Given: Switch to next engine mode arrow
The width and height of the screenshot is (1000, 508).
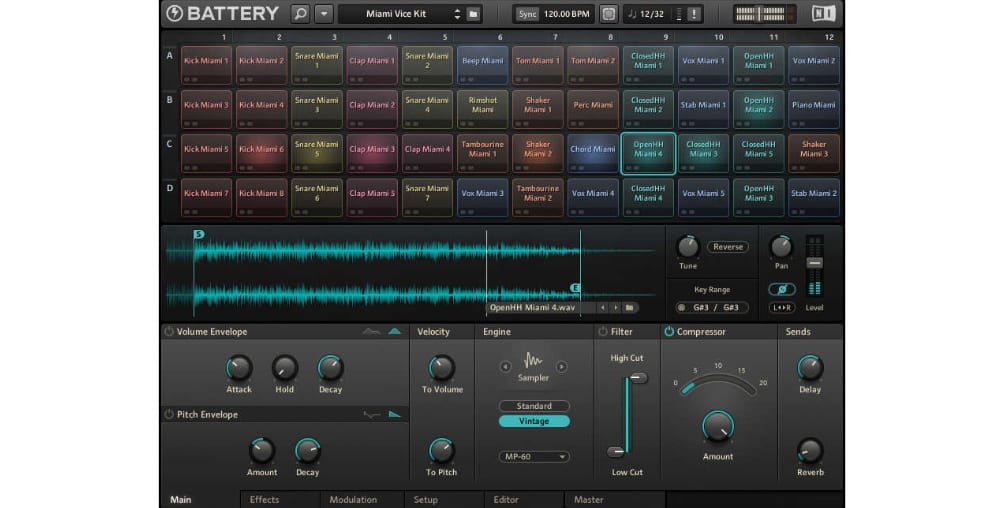Looking at the screenshot, I should (561, 366).
